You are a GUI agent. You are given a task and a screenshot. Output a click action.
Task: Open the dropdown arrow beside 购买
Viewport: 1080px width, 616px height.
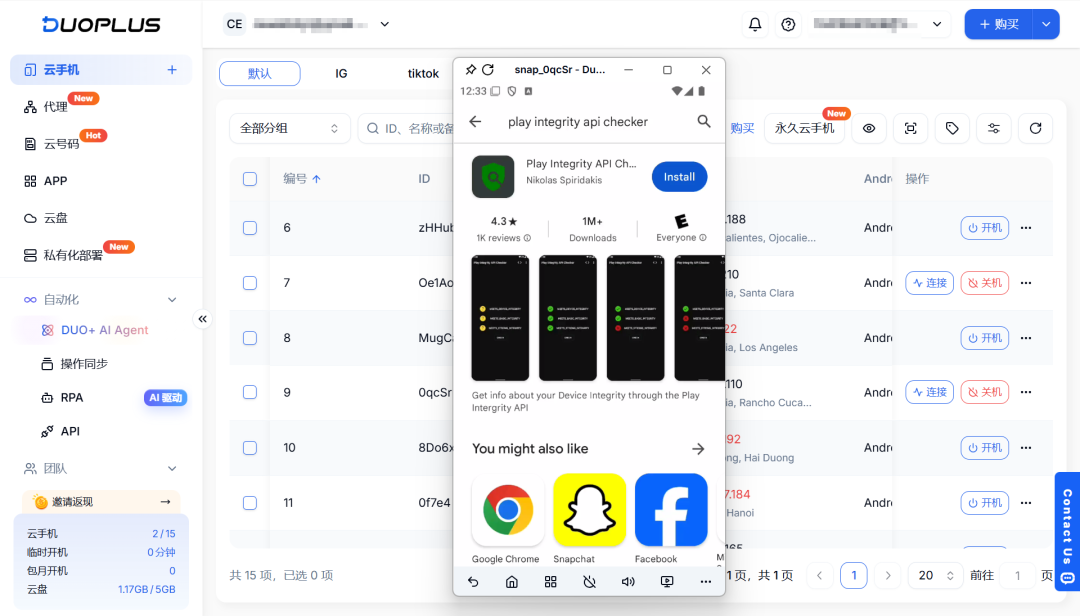pyautogui.click(x=1046, y=24)
